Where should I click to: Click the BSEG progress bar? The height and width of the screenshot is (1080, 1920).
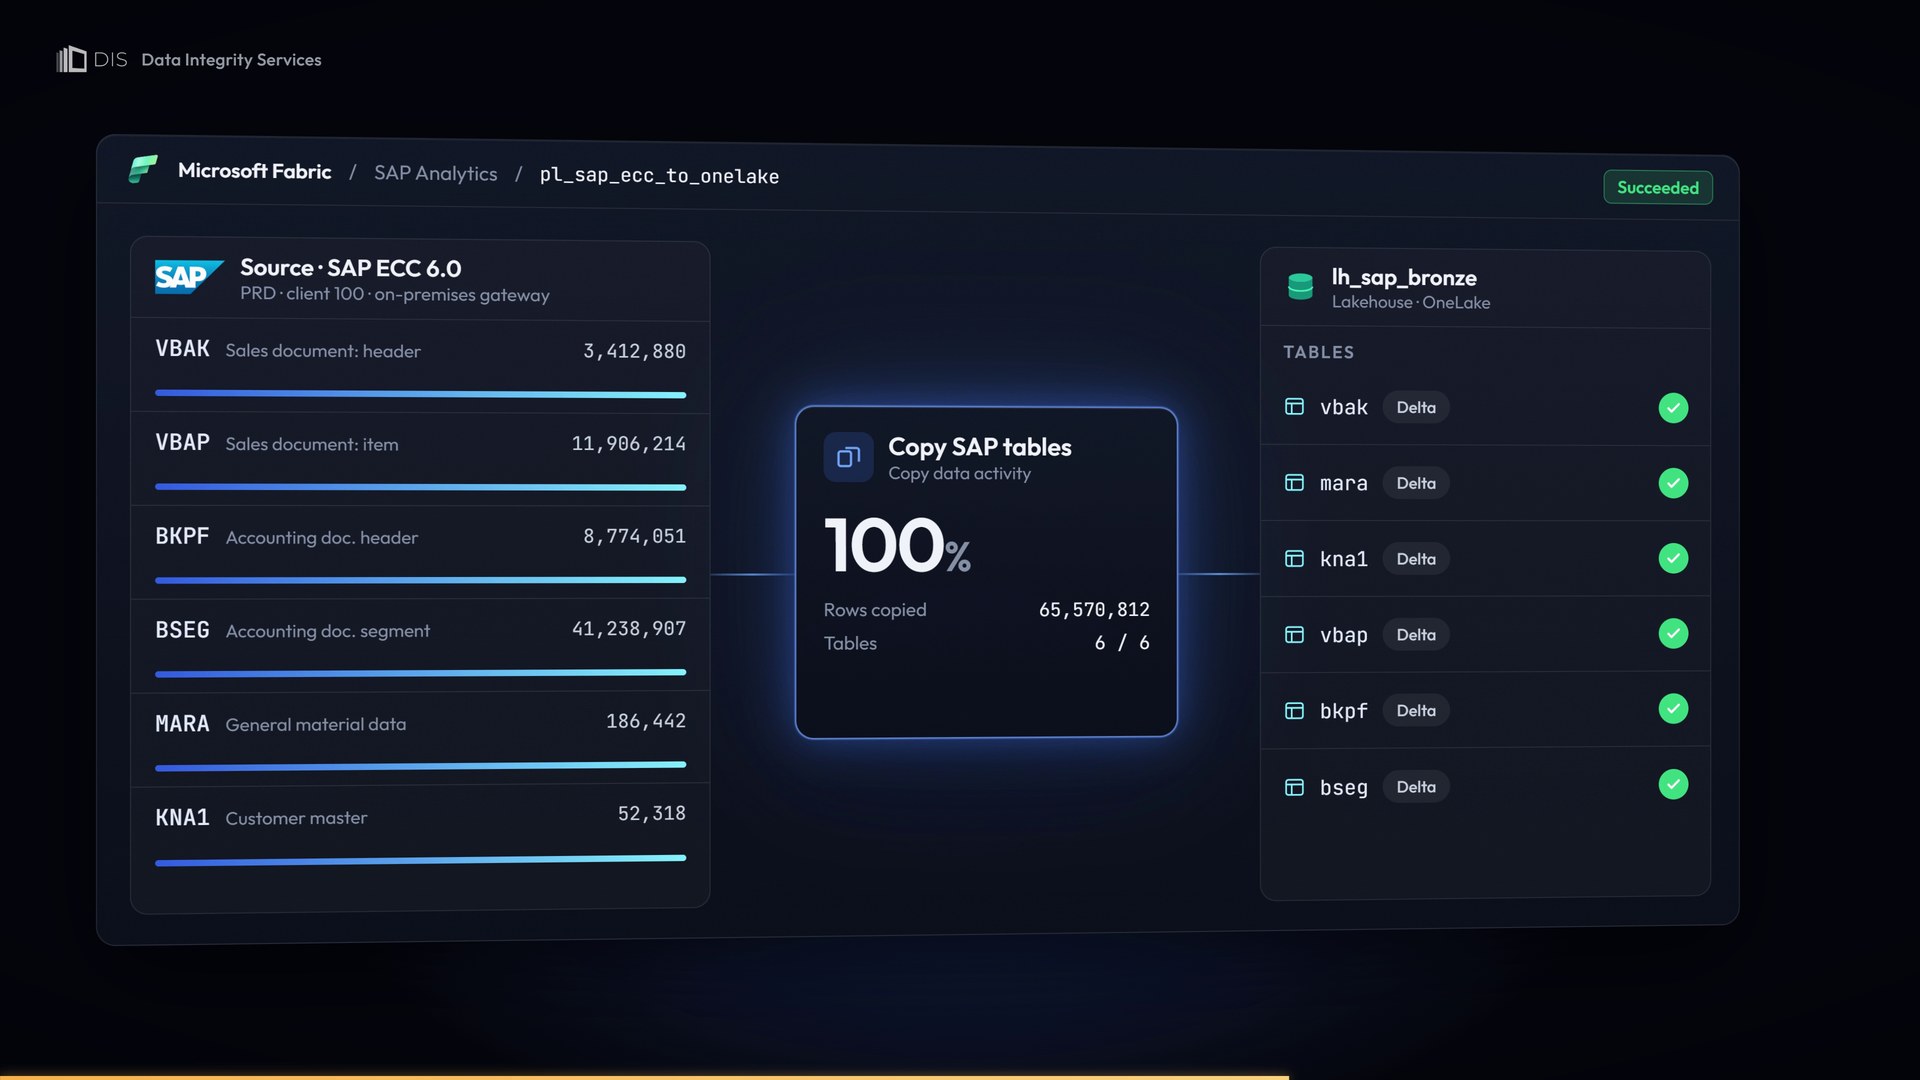tap(421, 673)
